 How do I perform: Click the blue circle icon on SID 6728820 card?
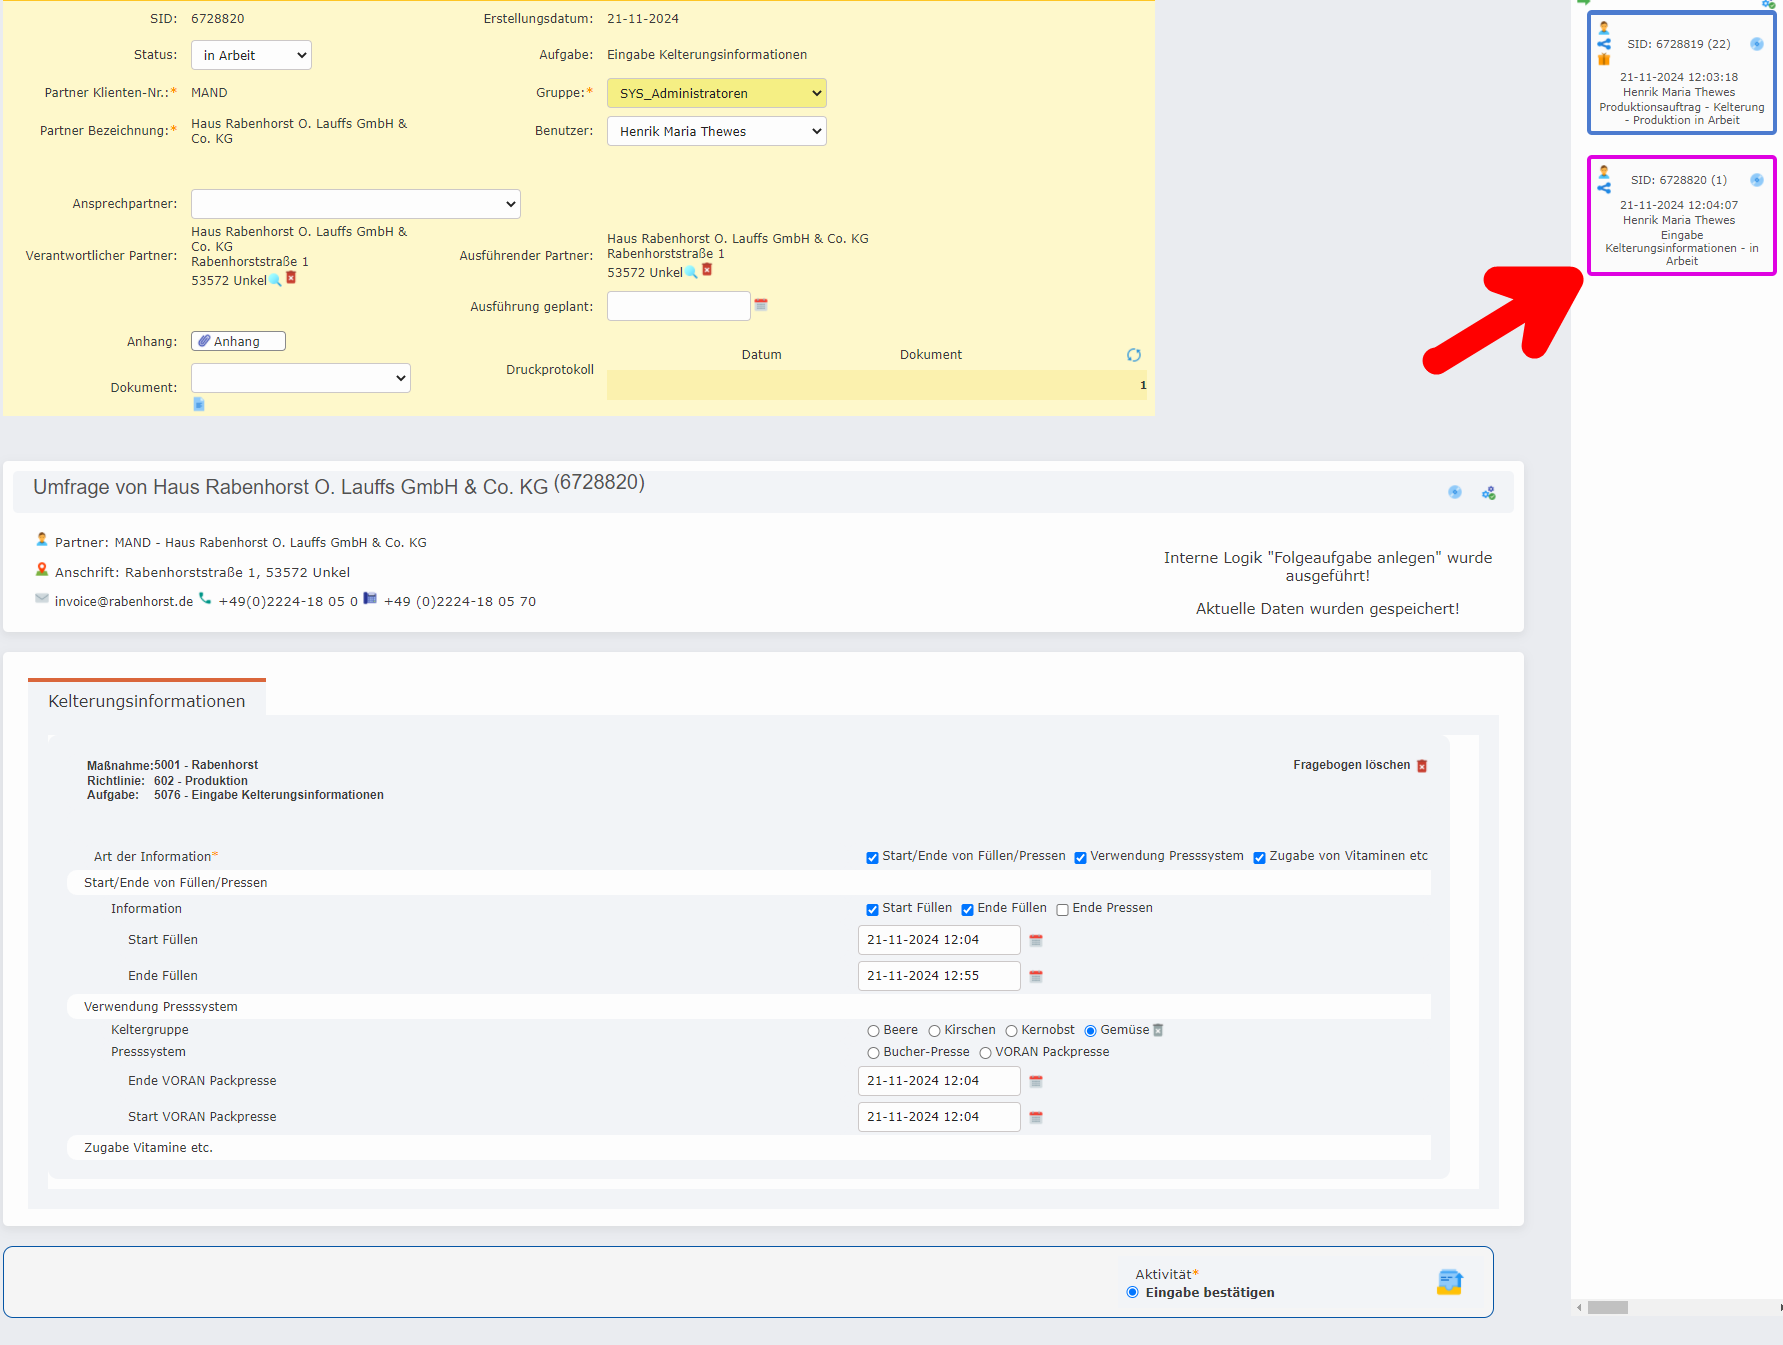click(1757, 181)
